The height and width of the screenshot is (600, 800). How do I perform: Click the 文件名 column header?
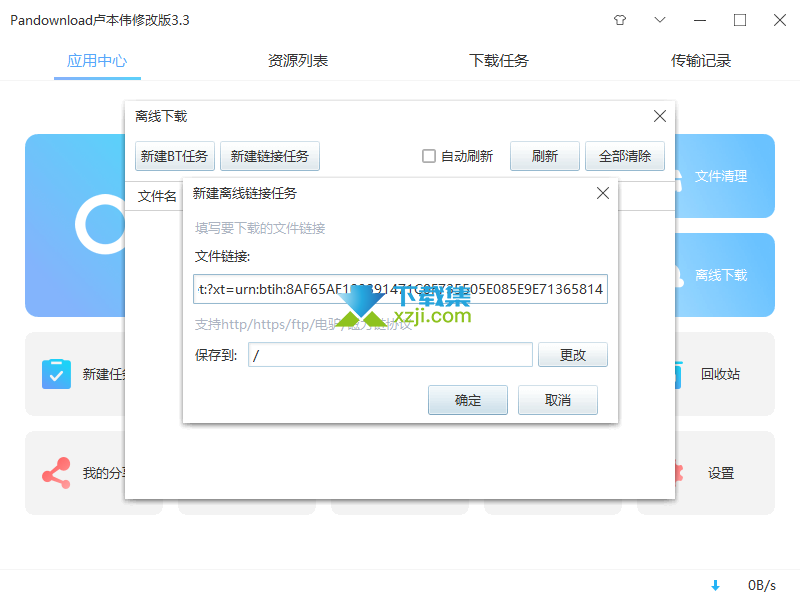point(157,196)
